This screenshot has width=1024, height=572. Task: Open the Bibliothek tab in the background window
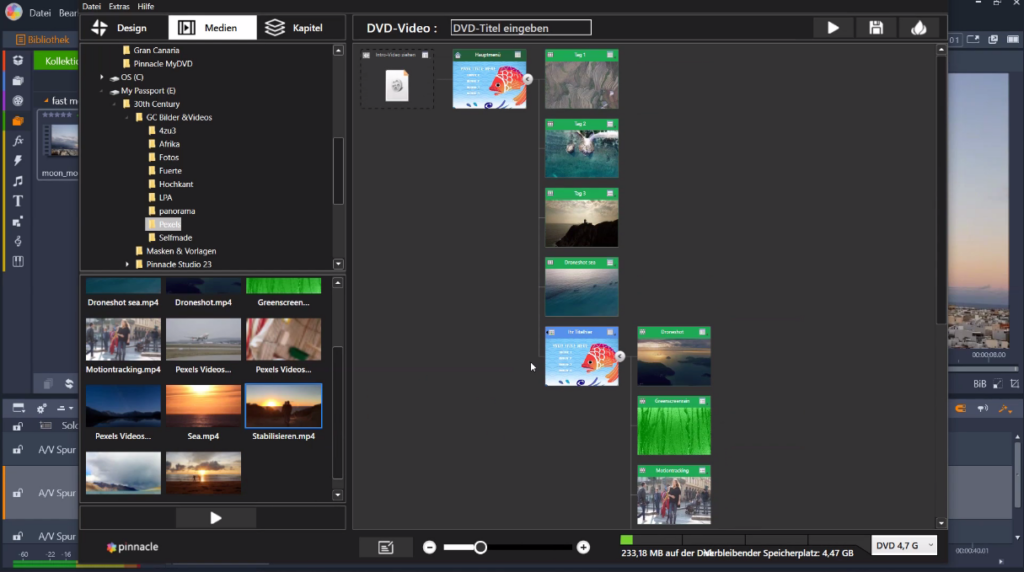[x=42, y=40]
